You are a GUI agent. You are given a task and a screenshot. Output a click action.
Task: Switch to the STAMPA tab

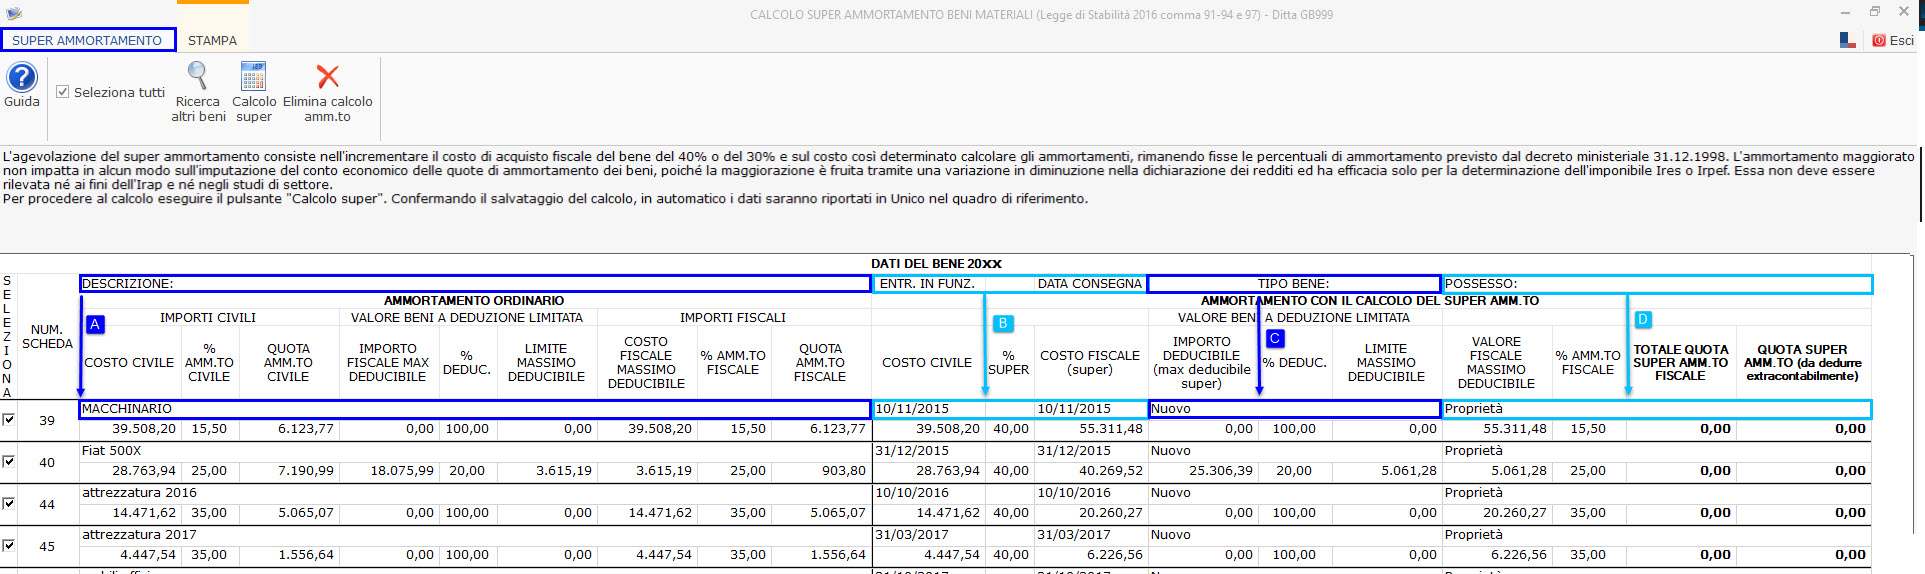212,40
